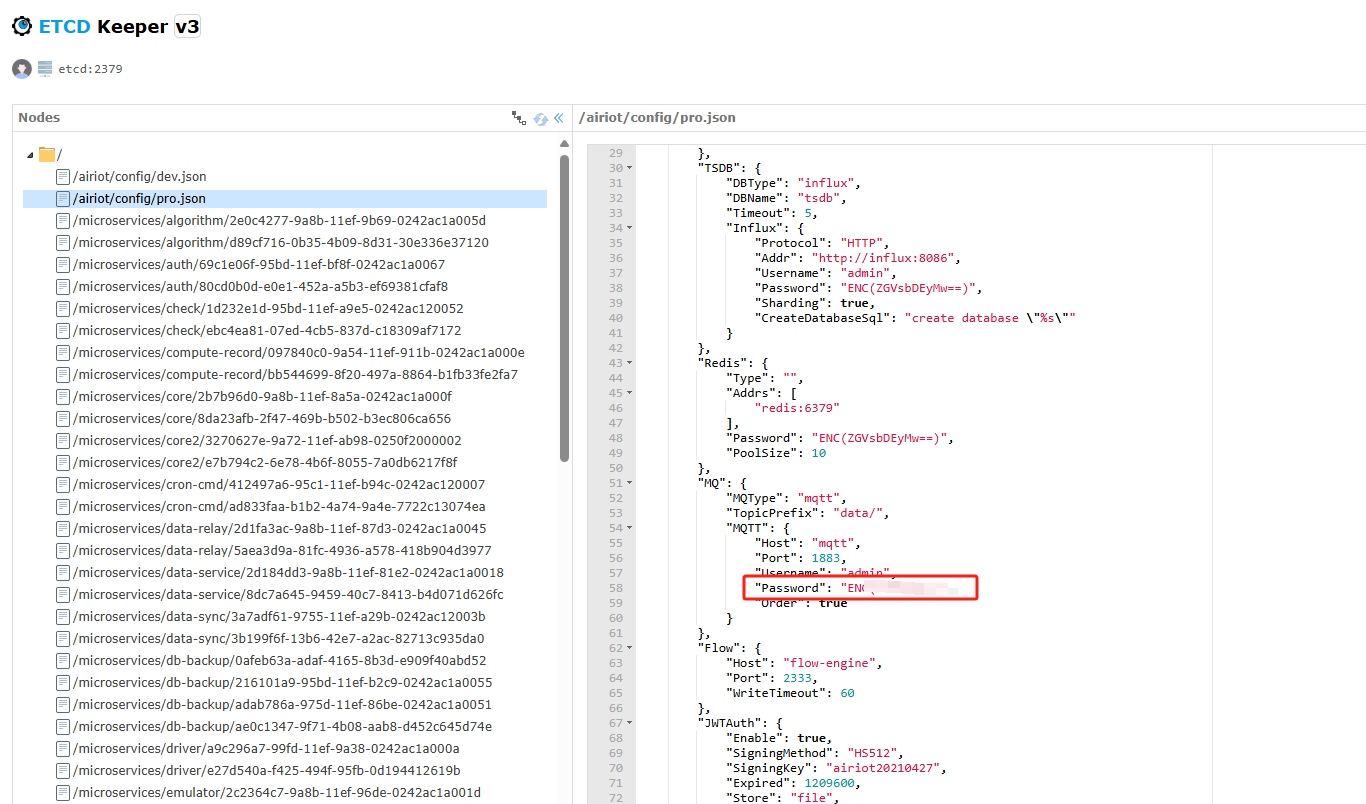
Task: Switch node view with tree mode icon
Action: (x=519, y=118)
